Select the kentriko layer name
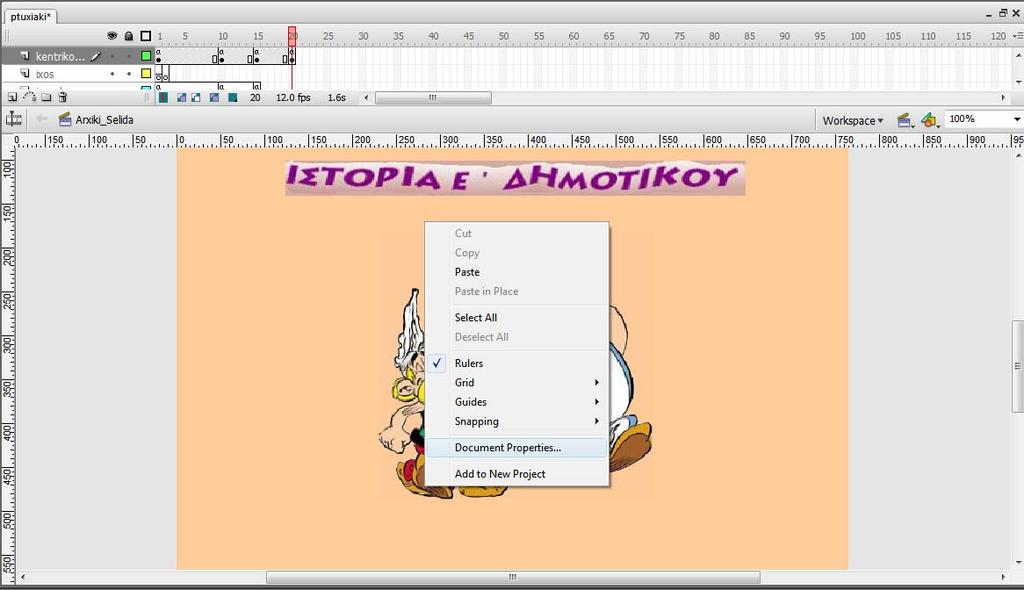The width and height of the screenshot is (1024, 590). [60, 56]
